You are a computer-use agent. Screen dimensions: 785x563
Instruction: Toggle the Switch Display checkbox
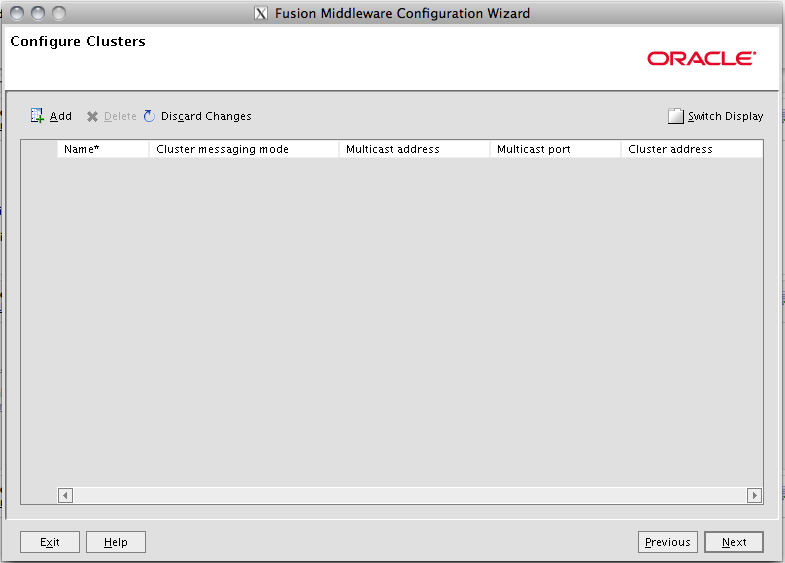(675, 116)
